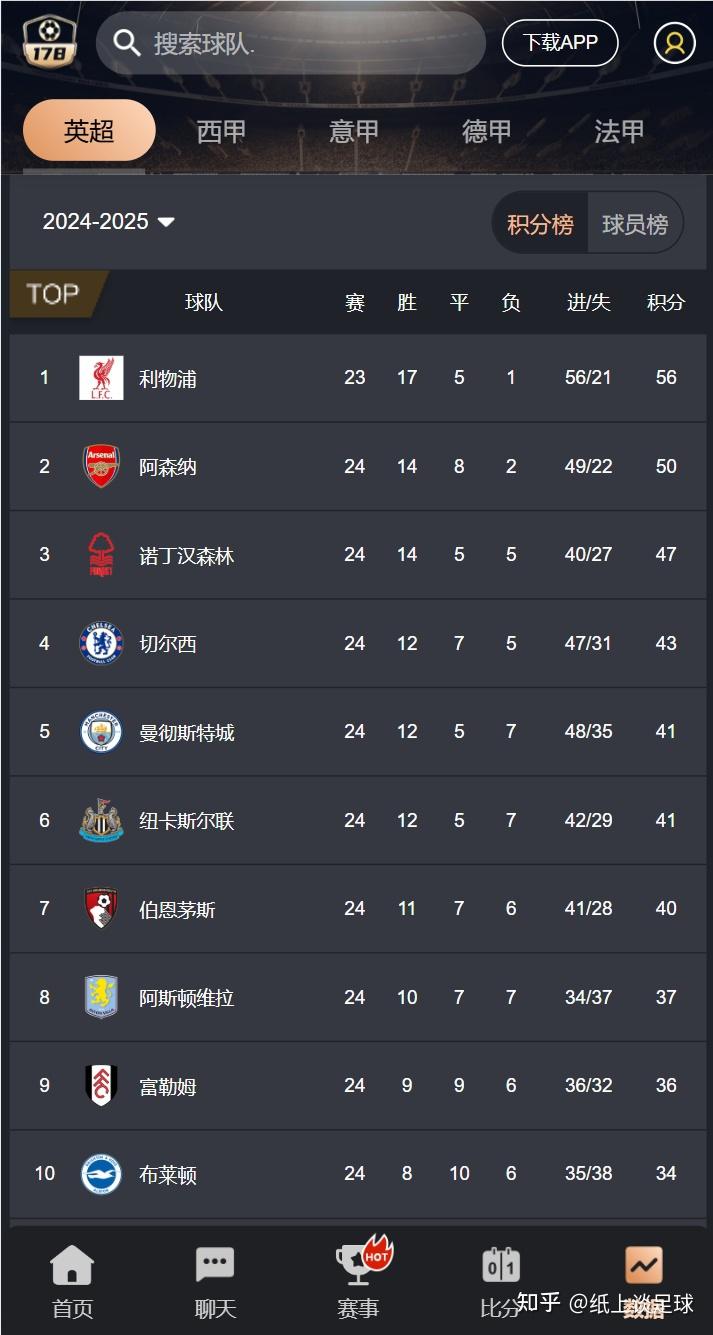
Task: Switch to 积分榜 standings view
Action: click(x=540, y=223)
